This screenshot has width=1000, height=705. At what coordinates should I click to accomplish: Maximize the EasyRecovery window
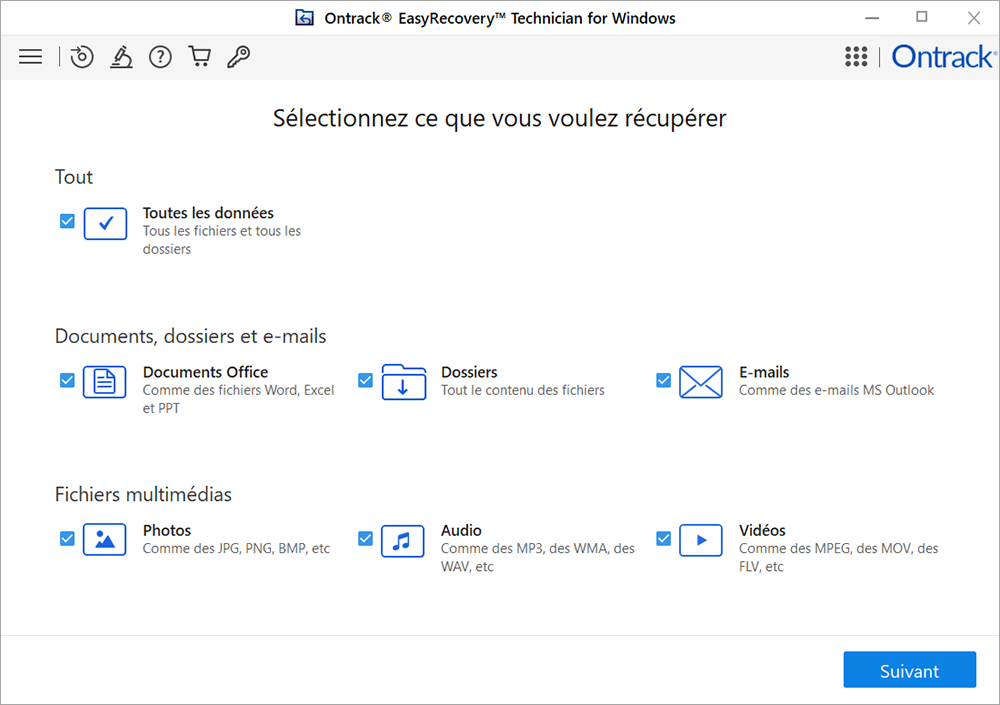(x=922, y=18)
